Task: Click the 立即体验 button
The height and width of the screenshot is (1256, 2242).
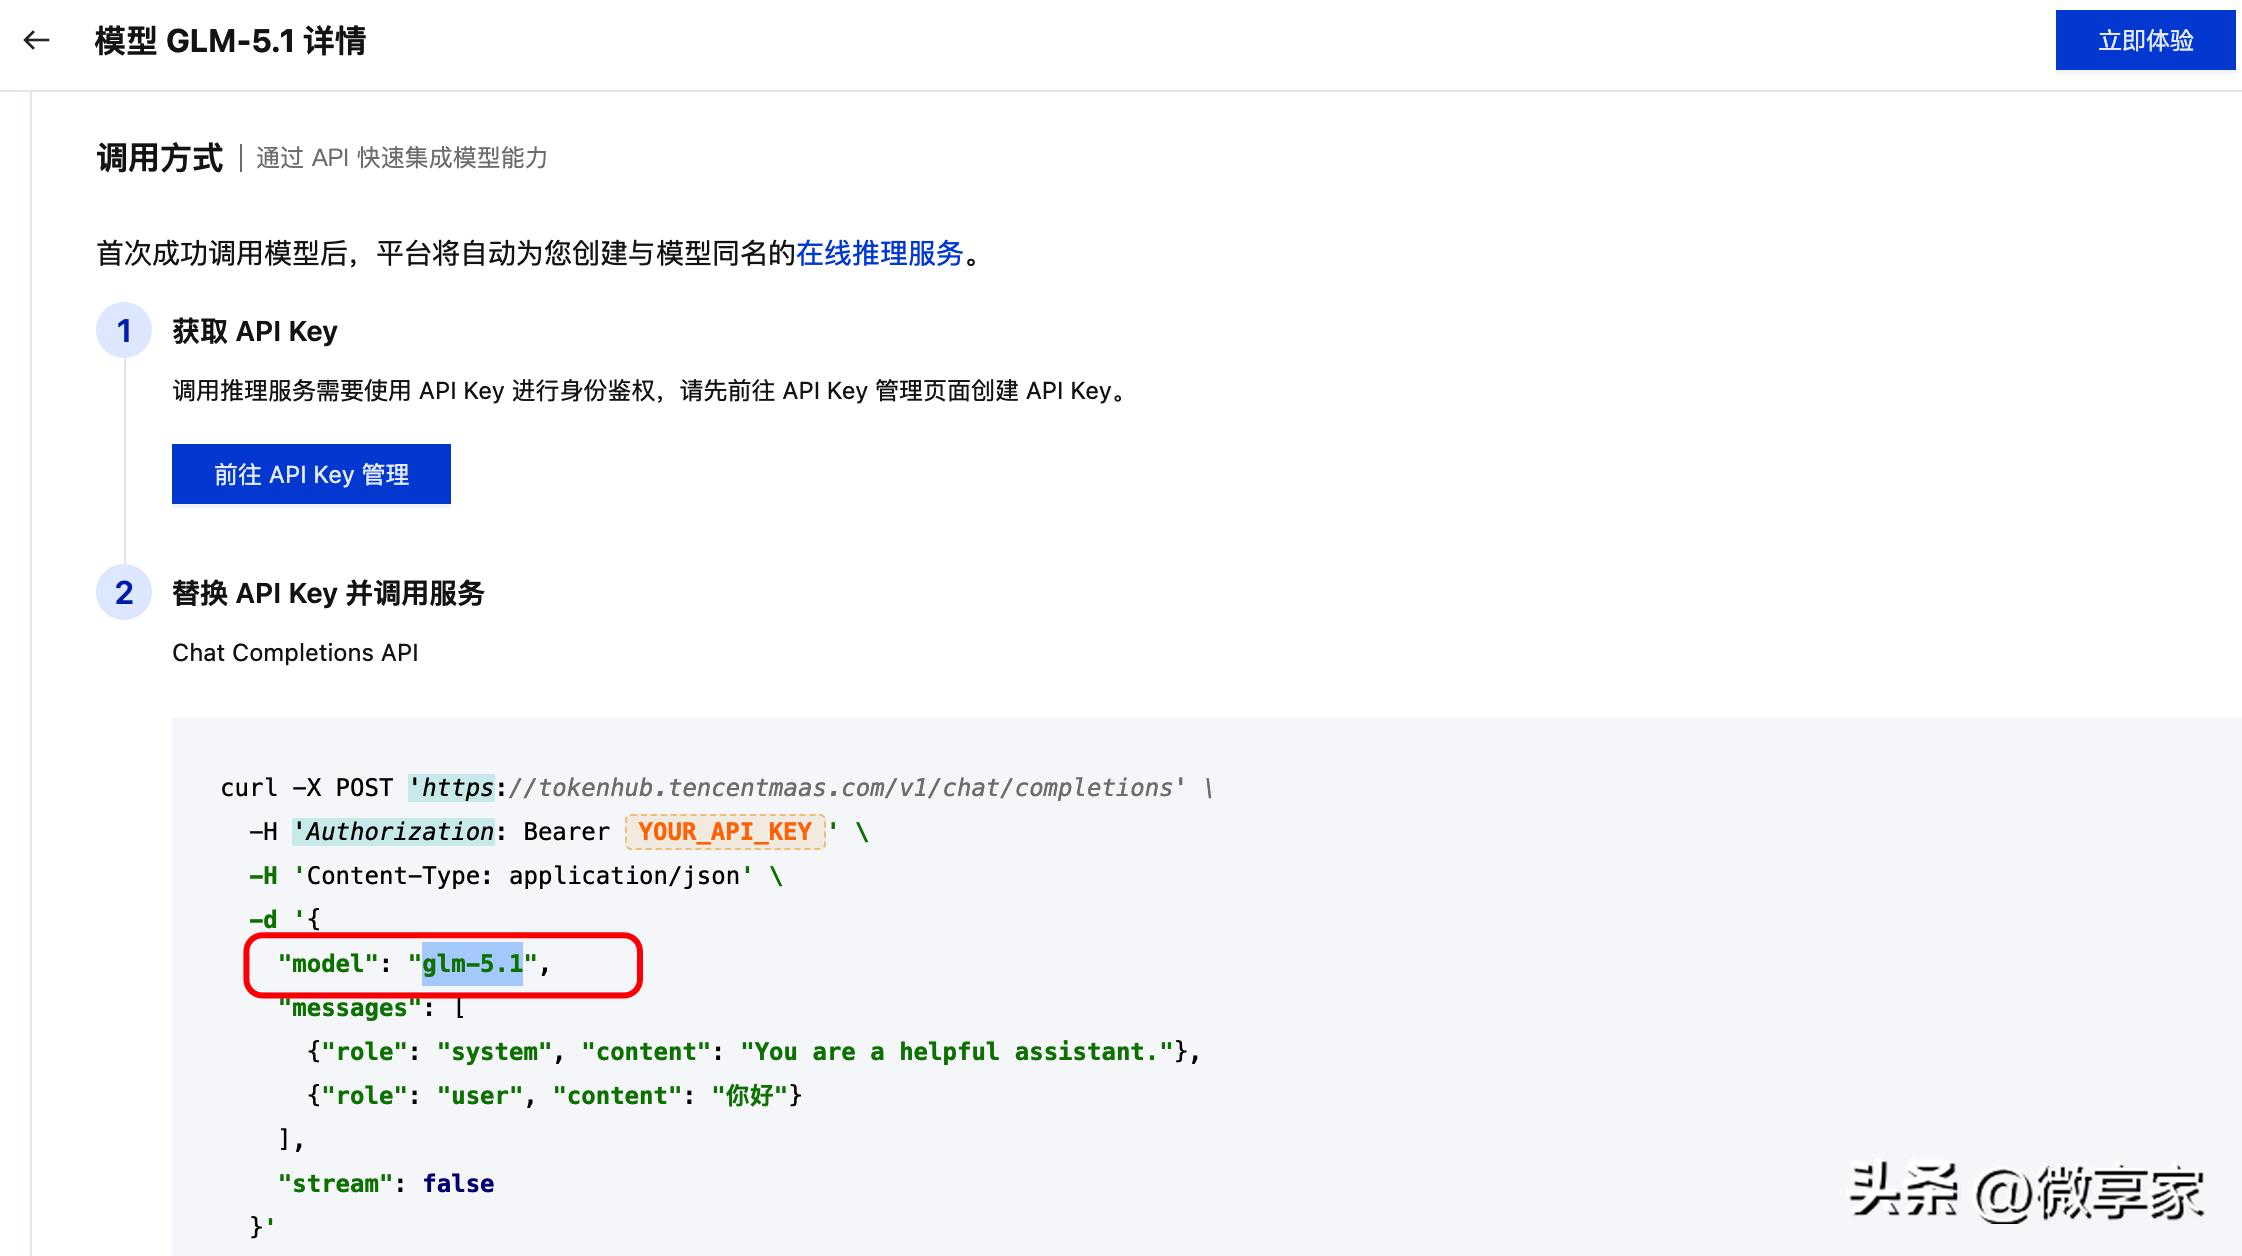Action: [x=2145, y=40]
